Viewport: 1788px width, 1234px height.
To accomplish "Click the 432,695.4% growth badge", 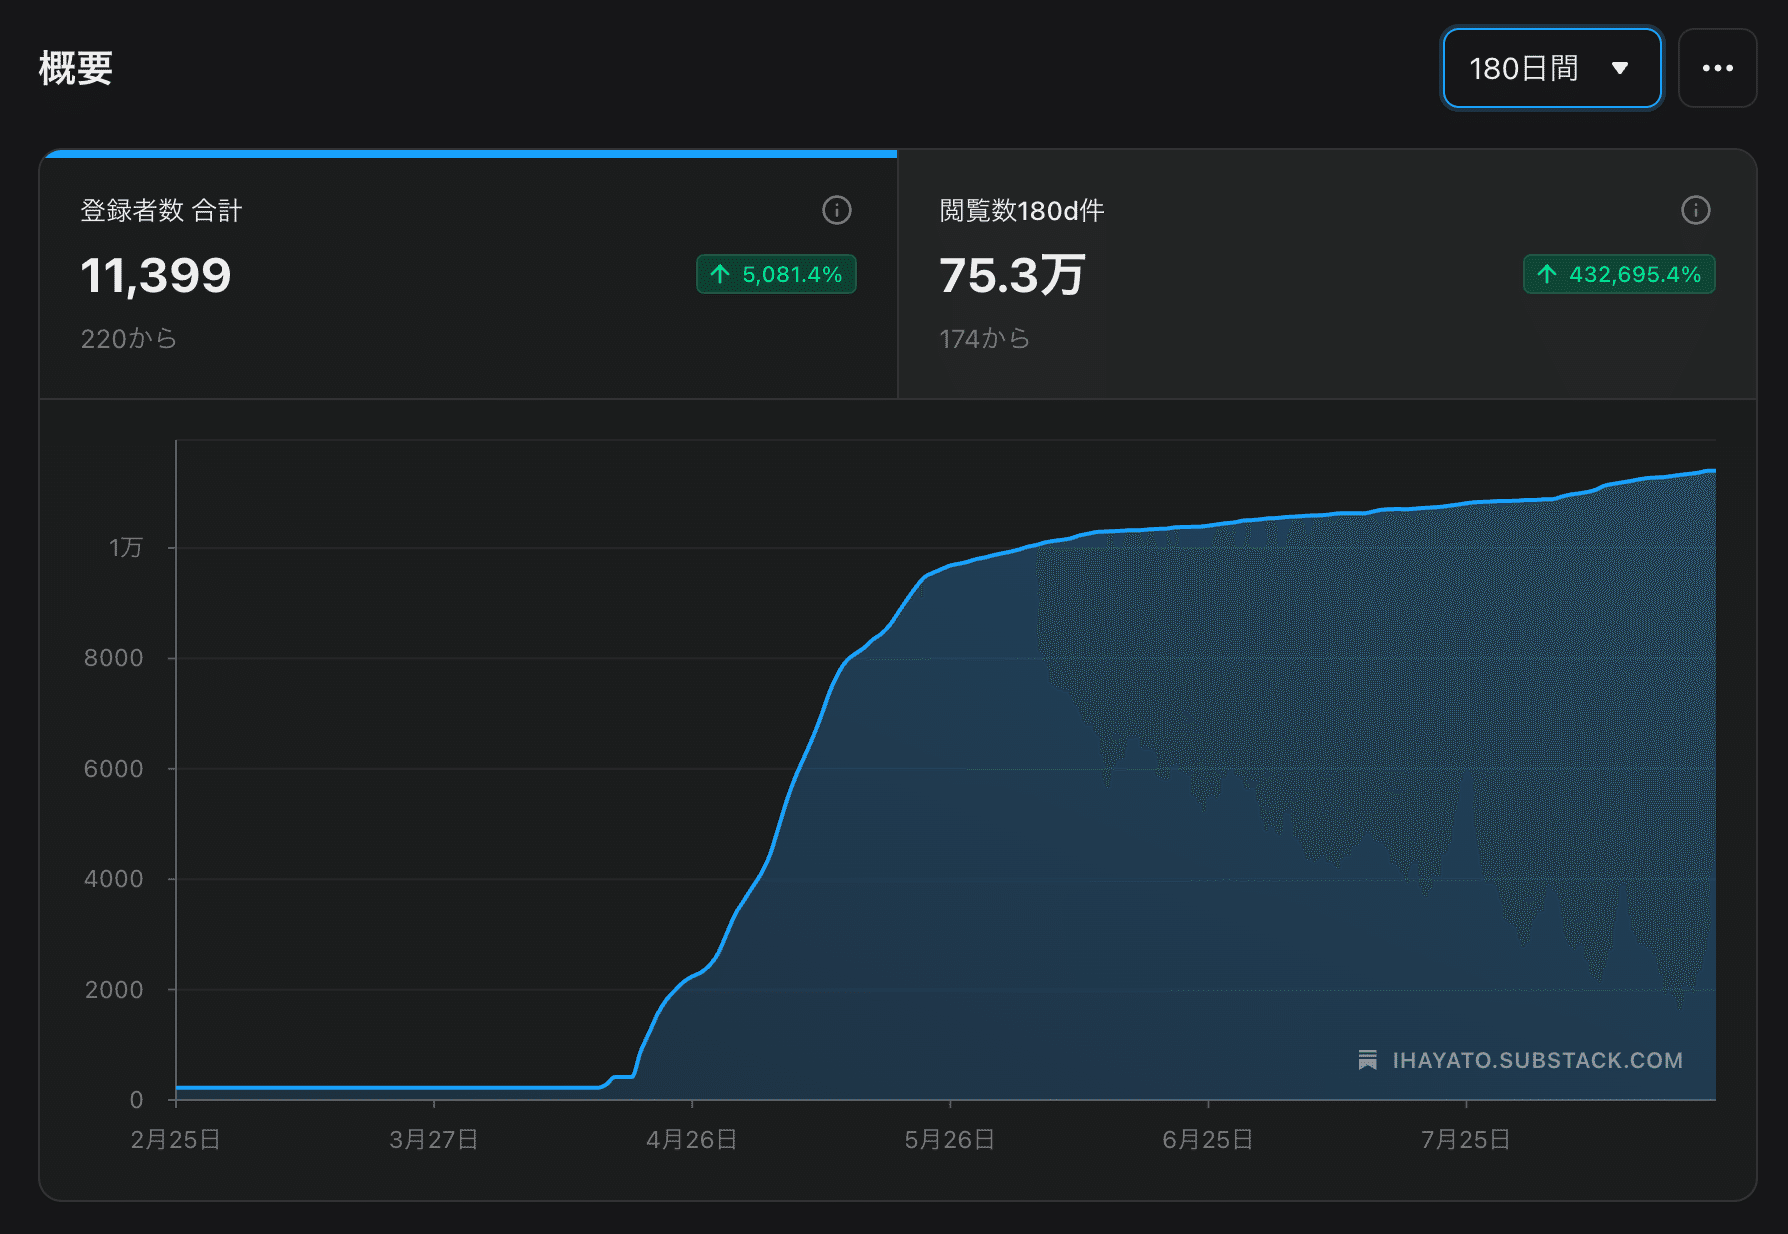I will click(1619, 274).
